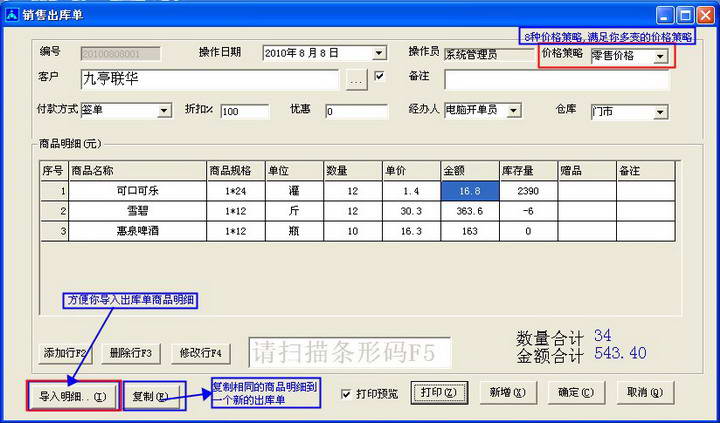720x423 pixels.
Task: Click the 商品名称 column header
Action: point(137,171)
